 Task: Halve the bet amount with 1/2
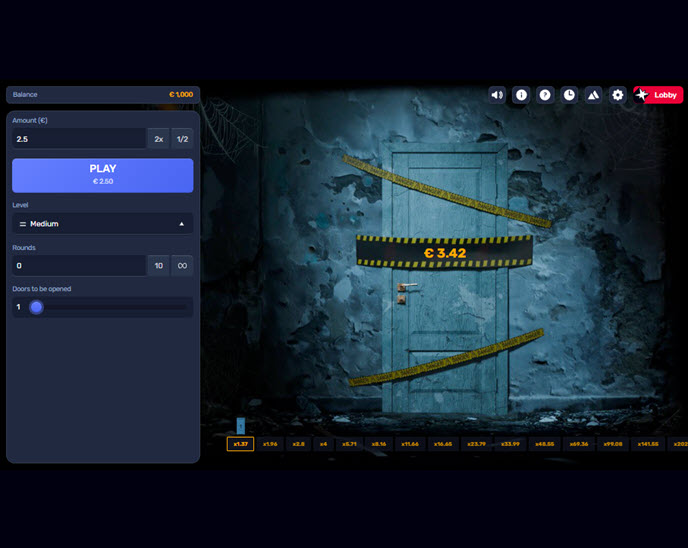pyautogui.click(x=183, y=139)
